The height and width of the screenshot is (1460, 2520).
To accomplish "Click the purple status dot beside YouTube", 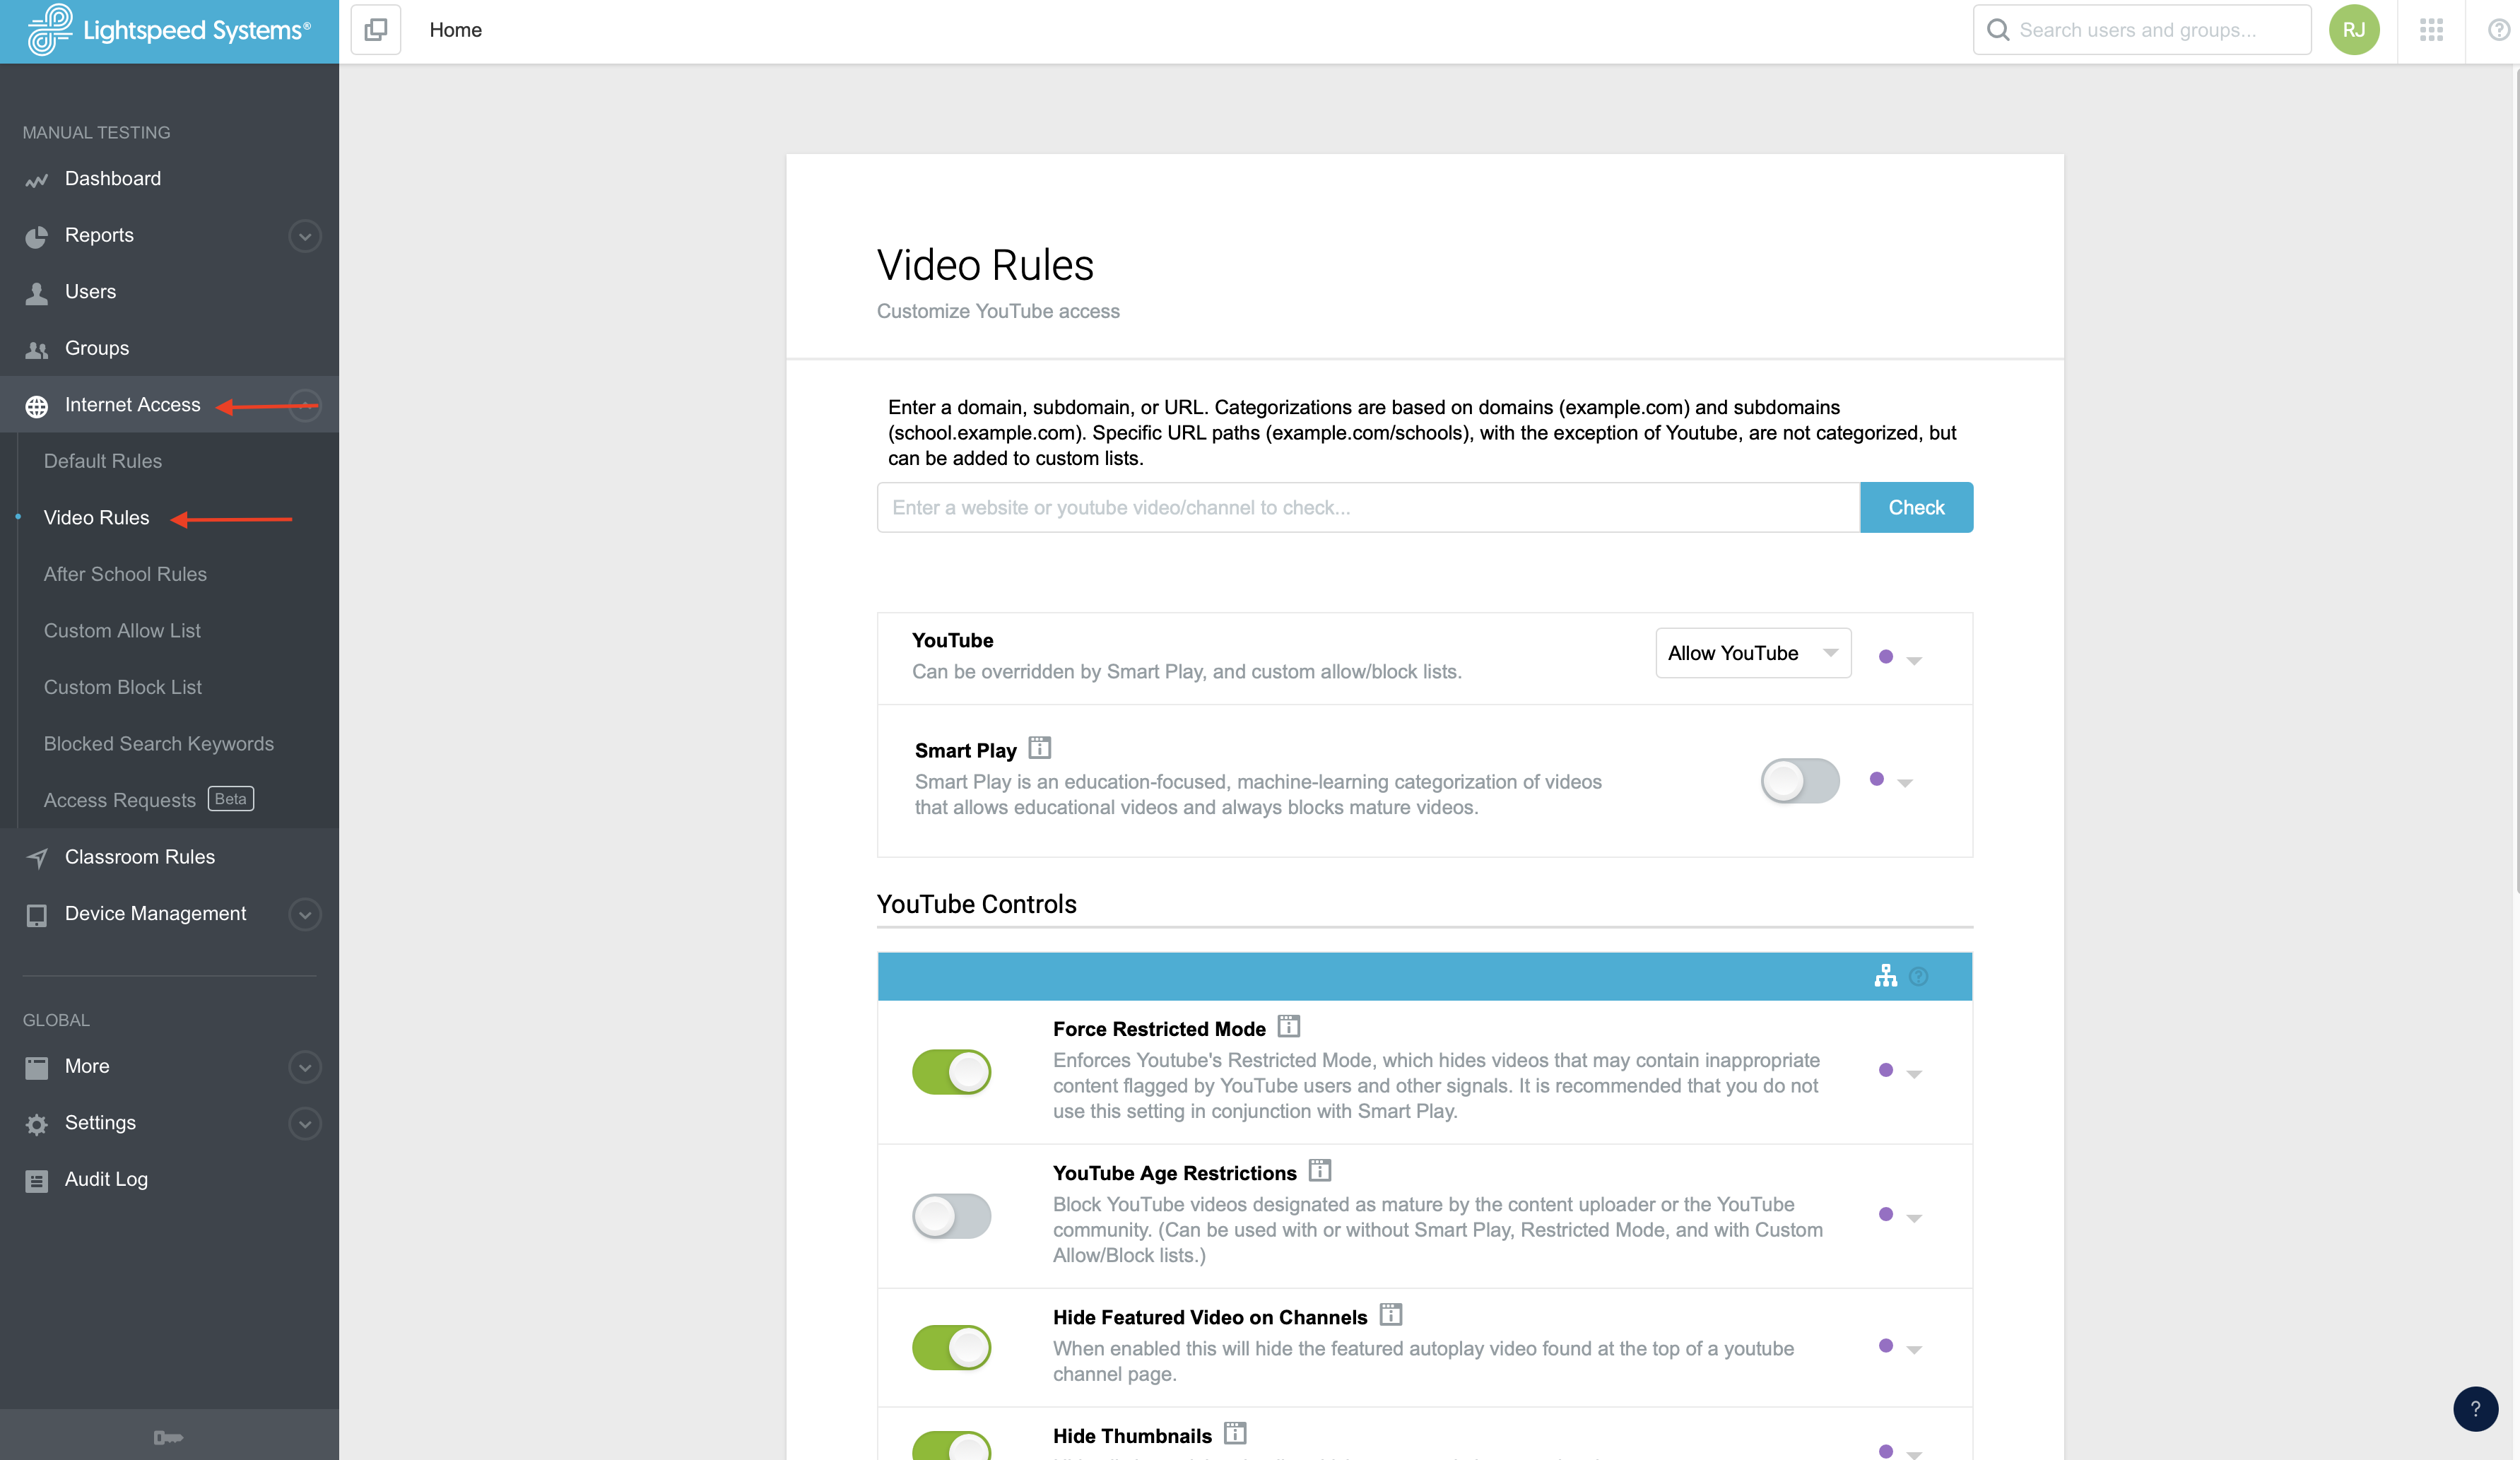I will pyautogui.click(x=1886, y=658).
